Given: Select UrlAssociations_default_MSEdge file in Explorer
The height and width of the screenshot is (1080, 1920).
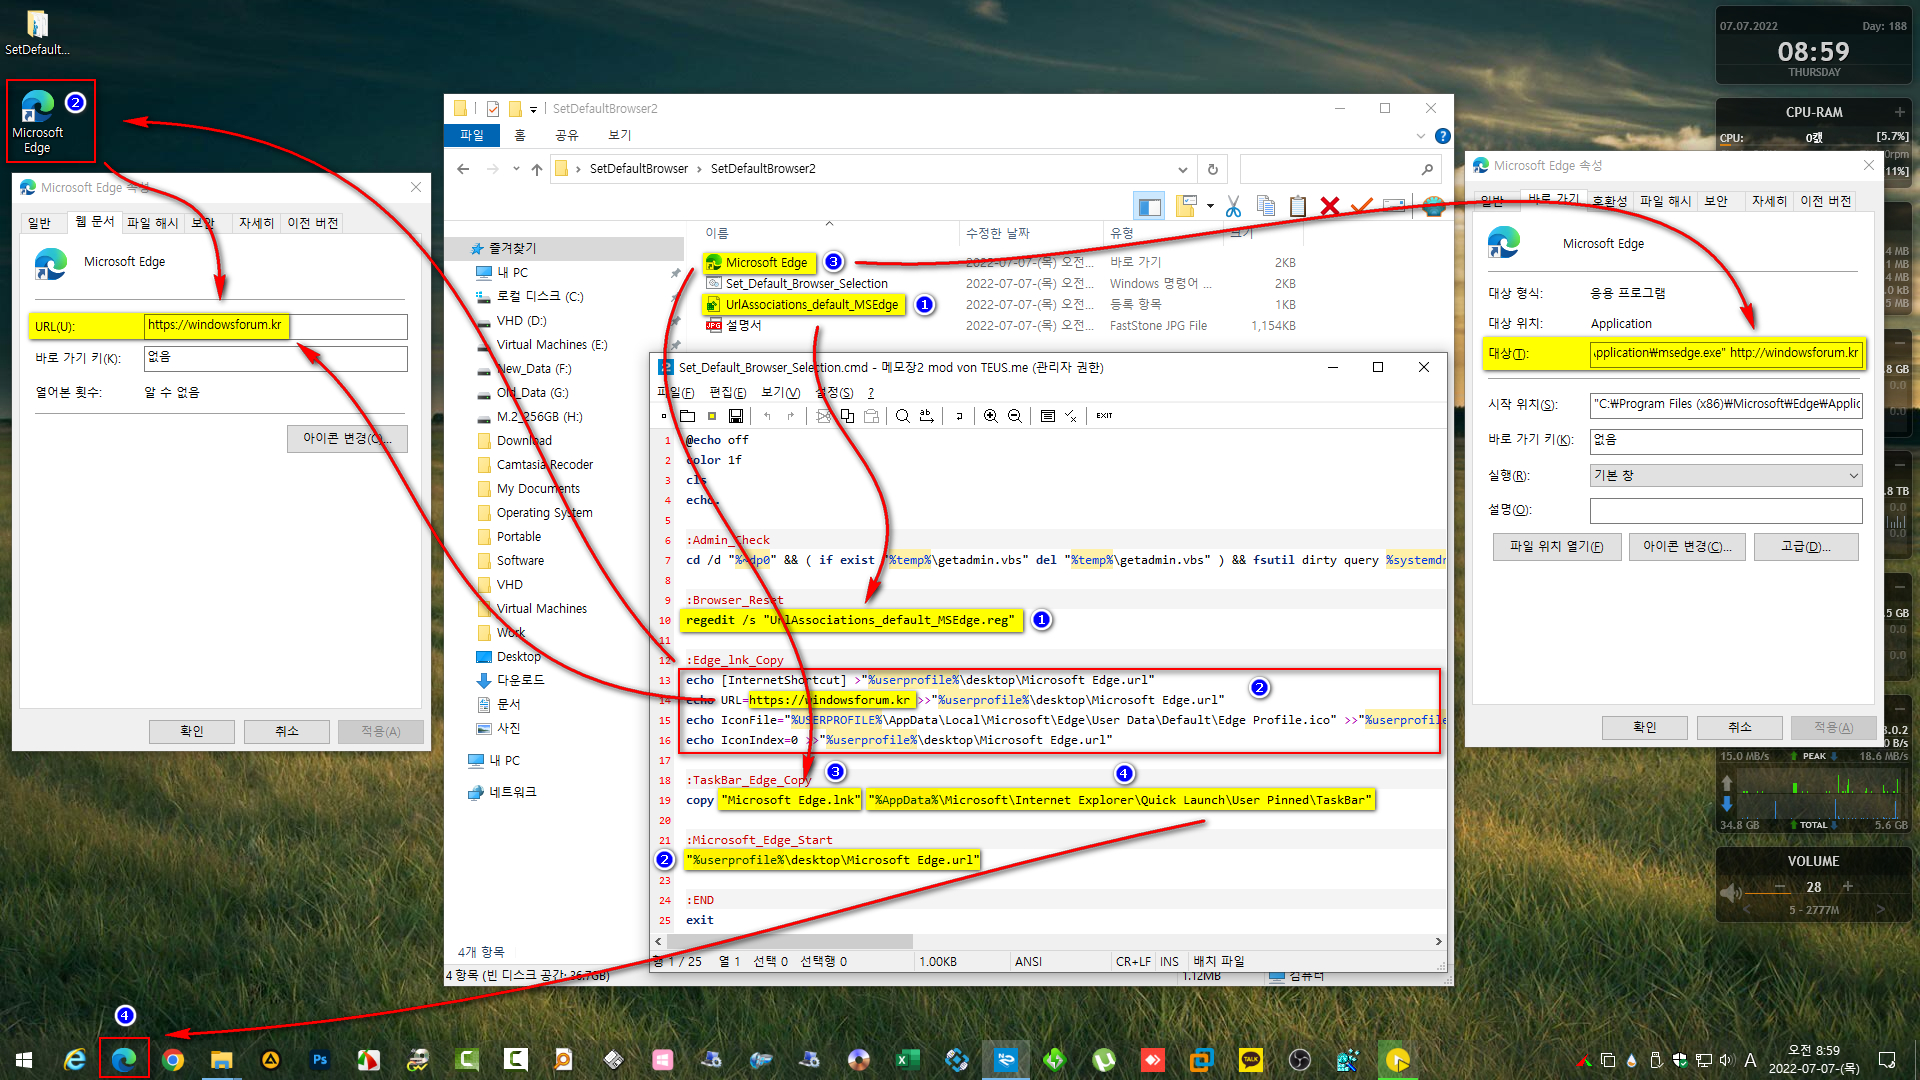Looking at the screenshot, I should coord(802,305).
